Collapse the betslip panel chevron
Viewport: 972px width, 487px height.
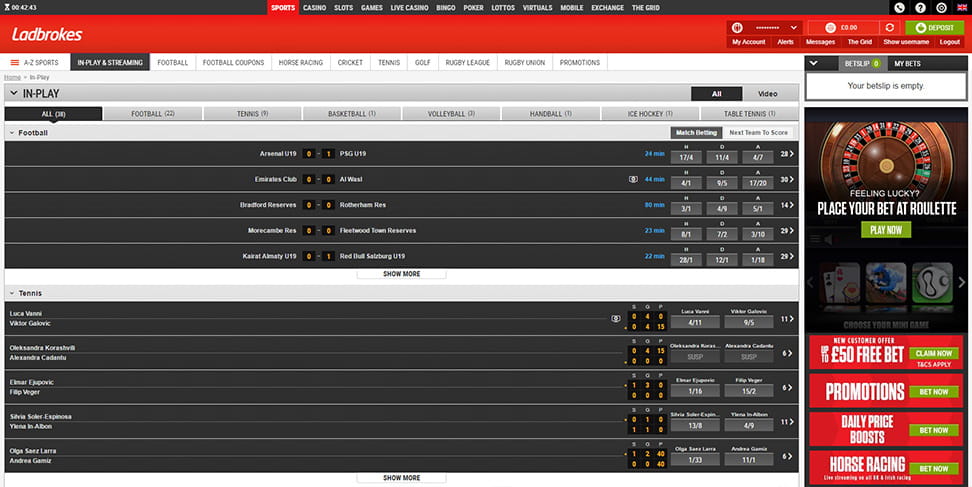(x=814, y=63)
